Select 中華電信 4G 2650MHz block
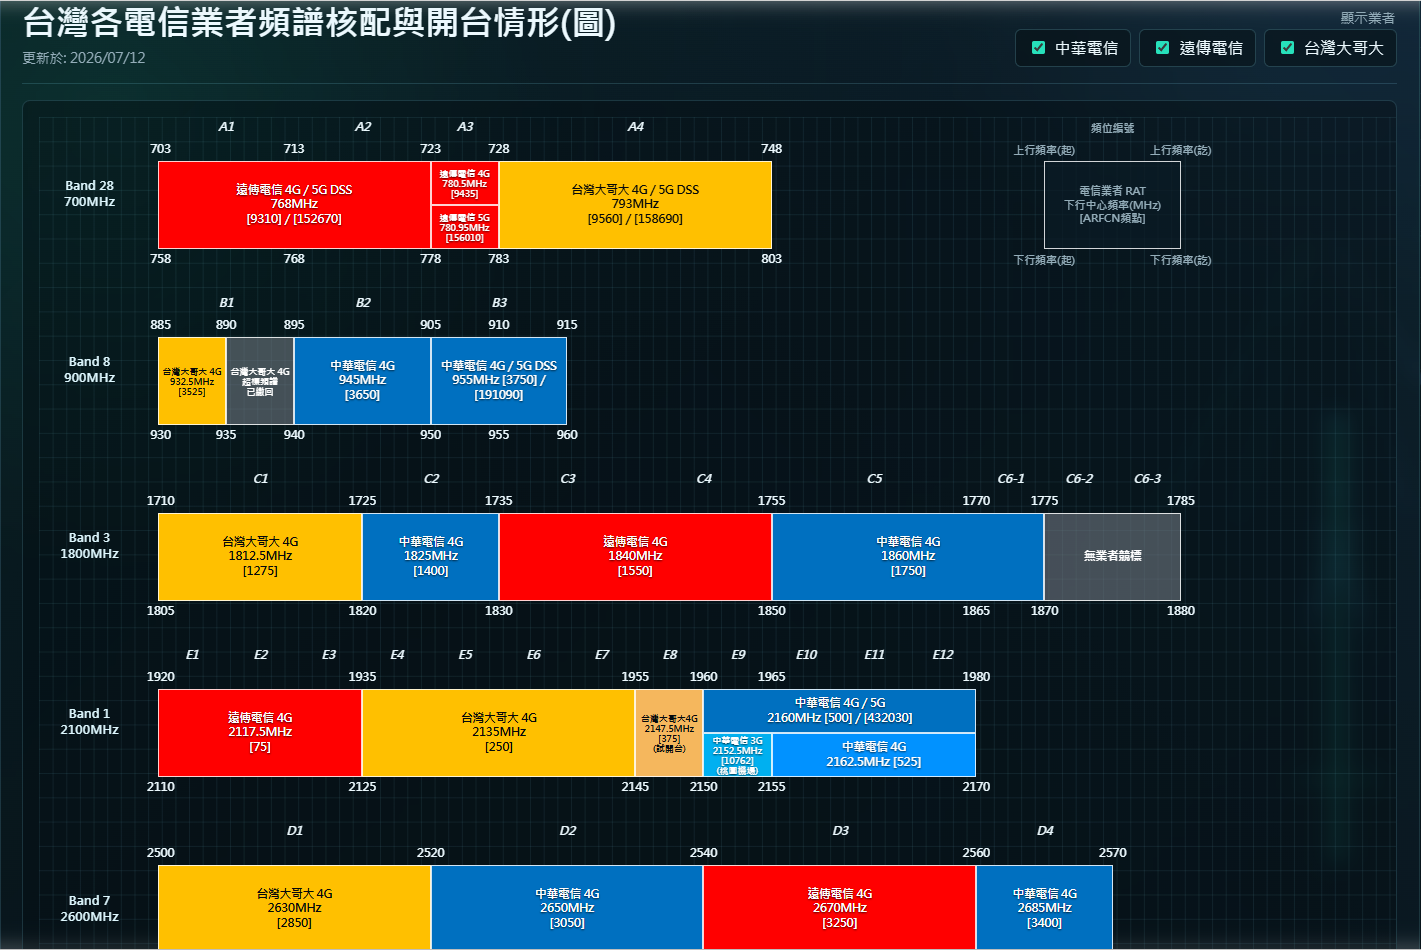 (x=567, y=907)
